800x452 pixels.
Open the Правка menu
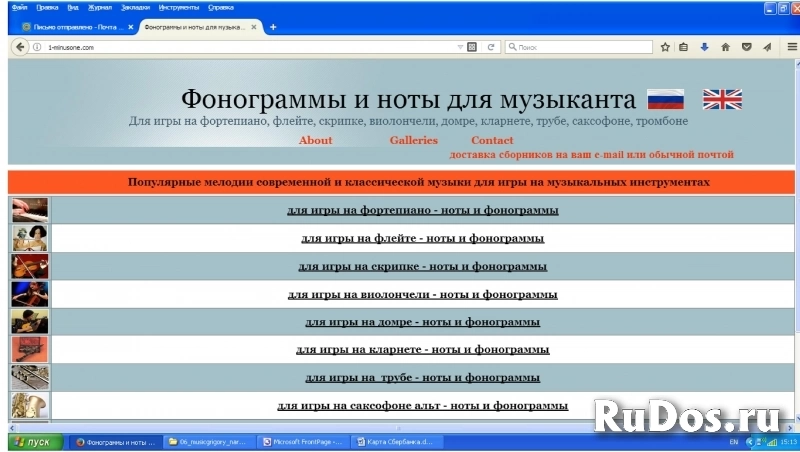click(47, 8)
